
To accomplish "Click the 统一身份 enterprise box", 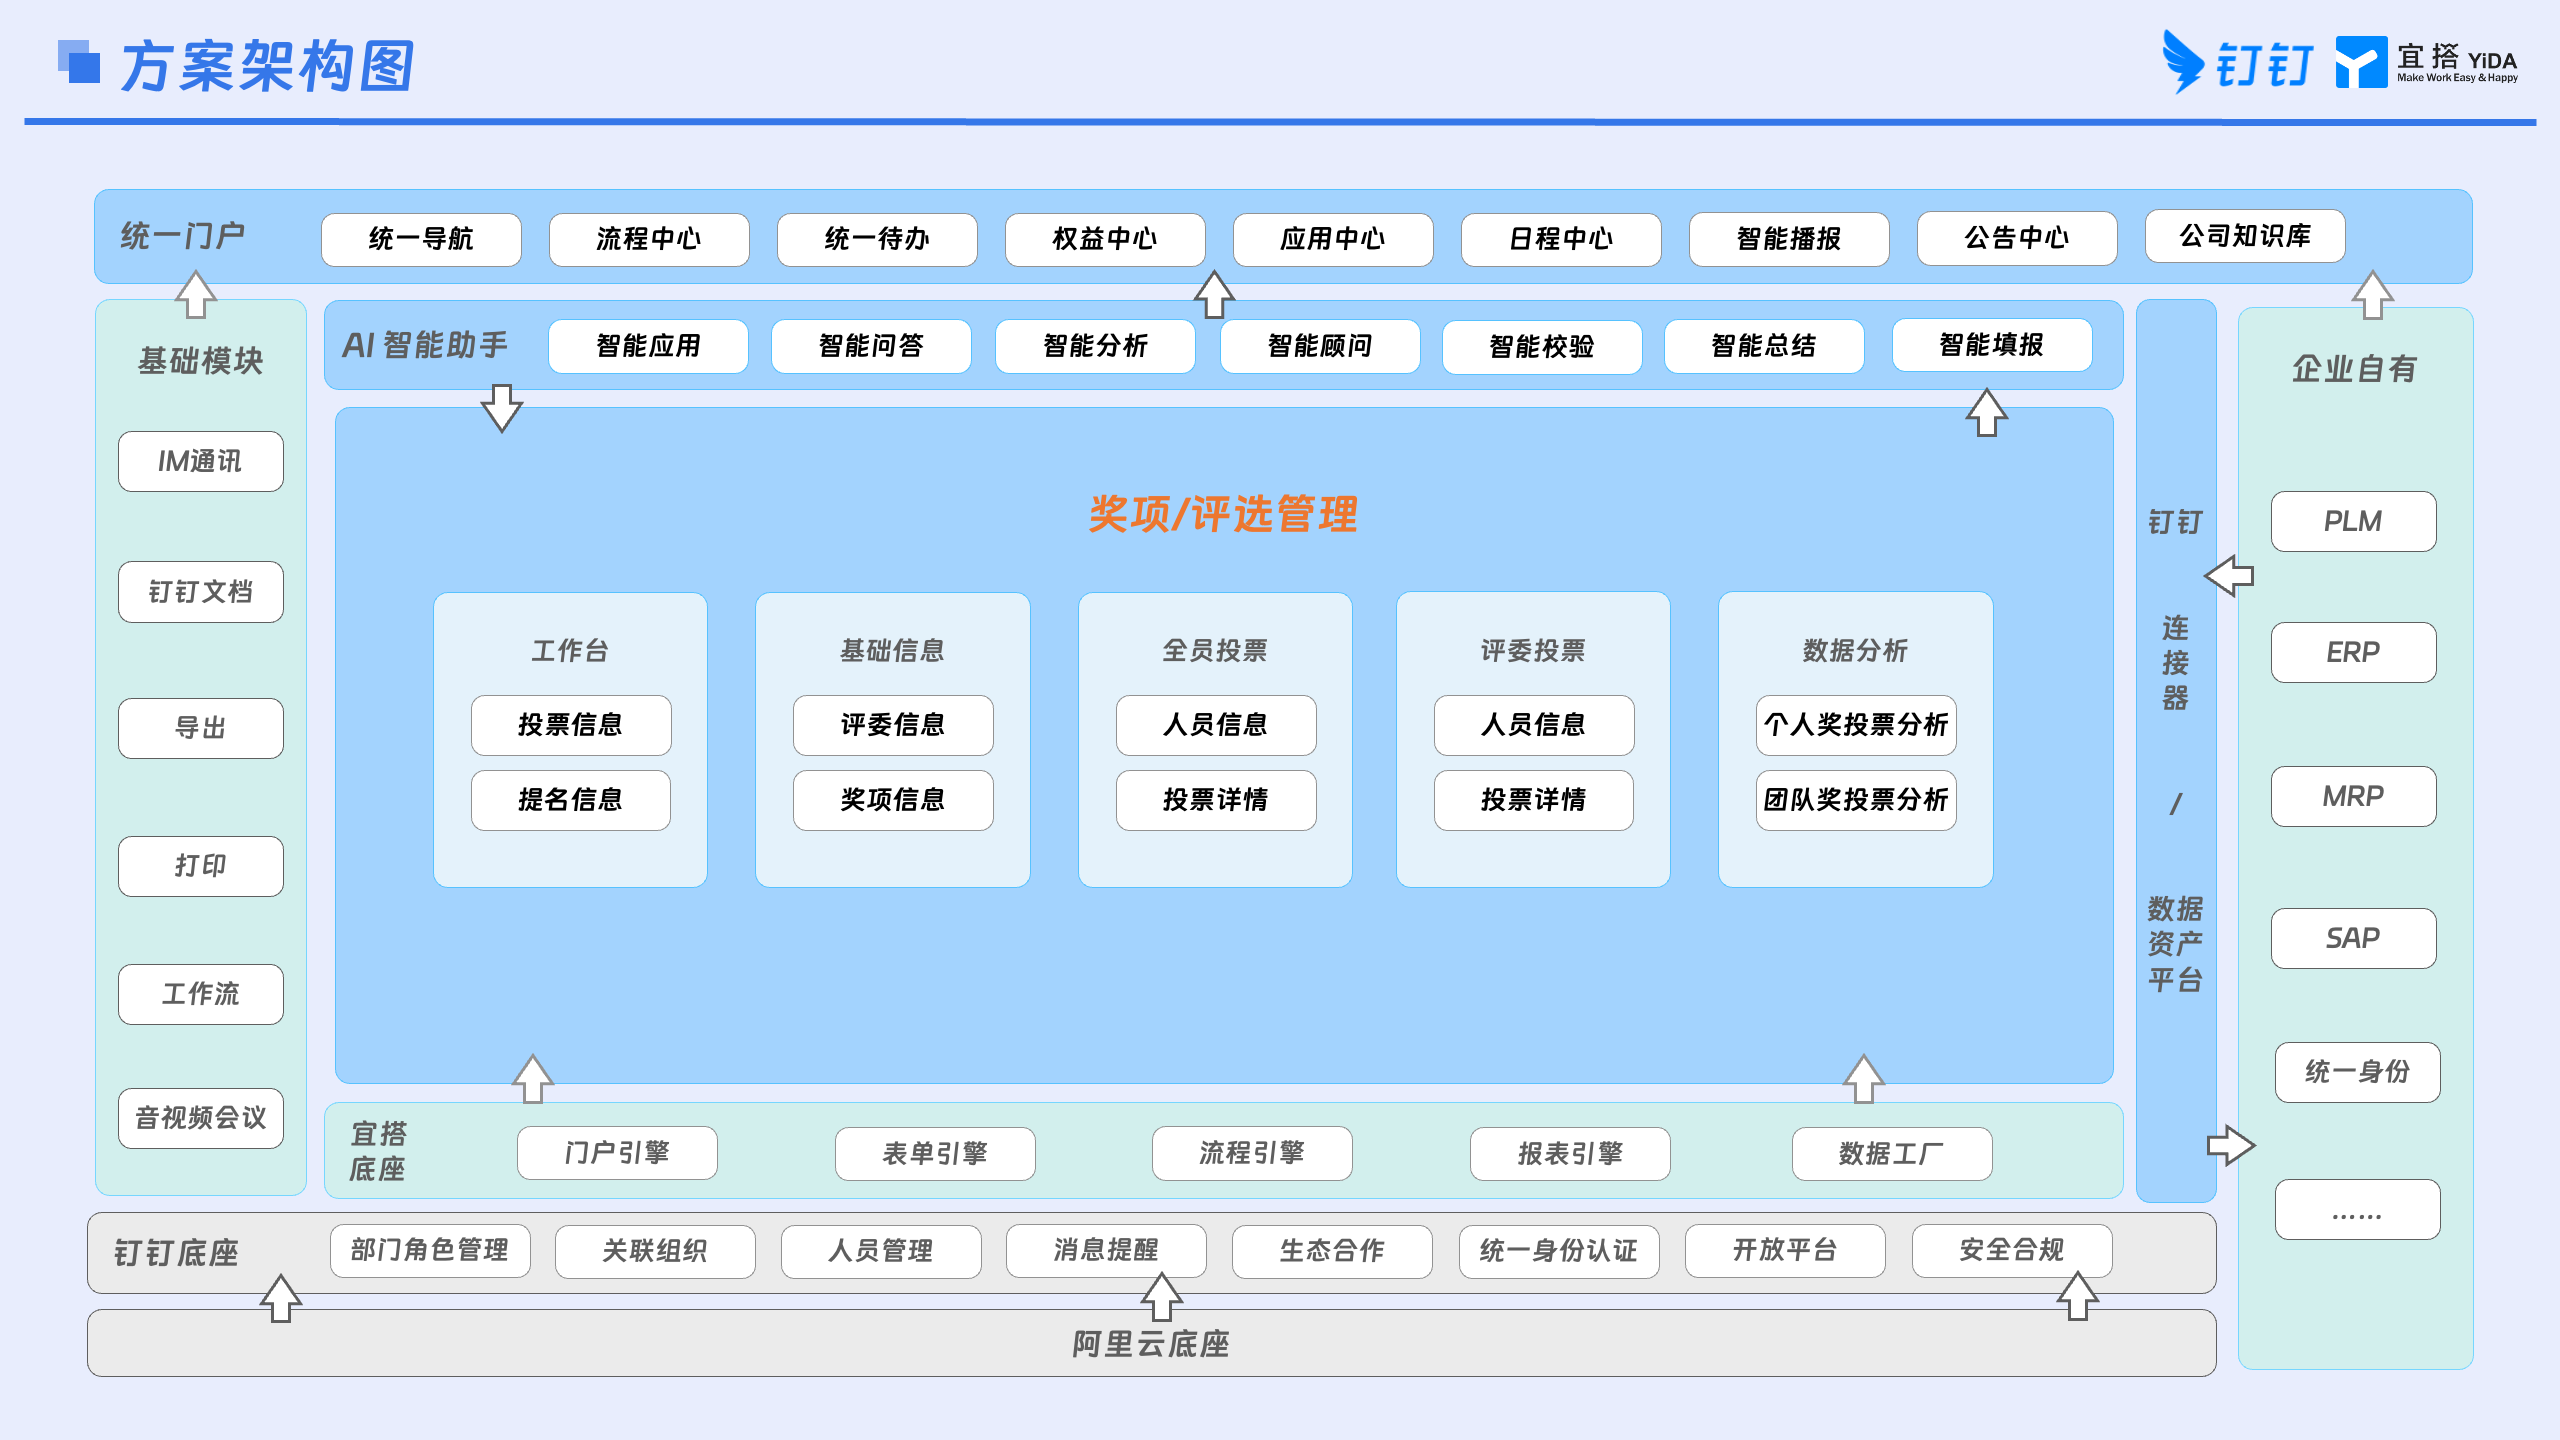I will point(2357,1072).
